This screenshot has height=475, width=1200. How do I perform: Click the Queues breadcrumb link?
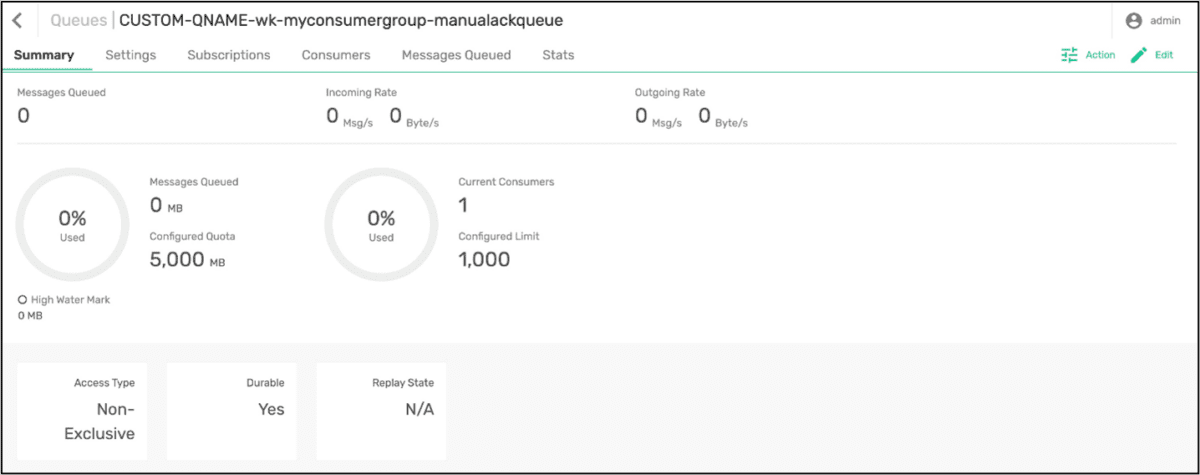pyautogui.click(x=78, y=20)
